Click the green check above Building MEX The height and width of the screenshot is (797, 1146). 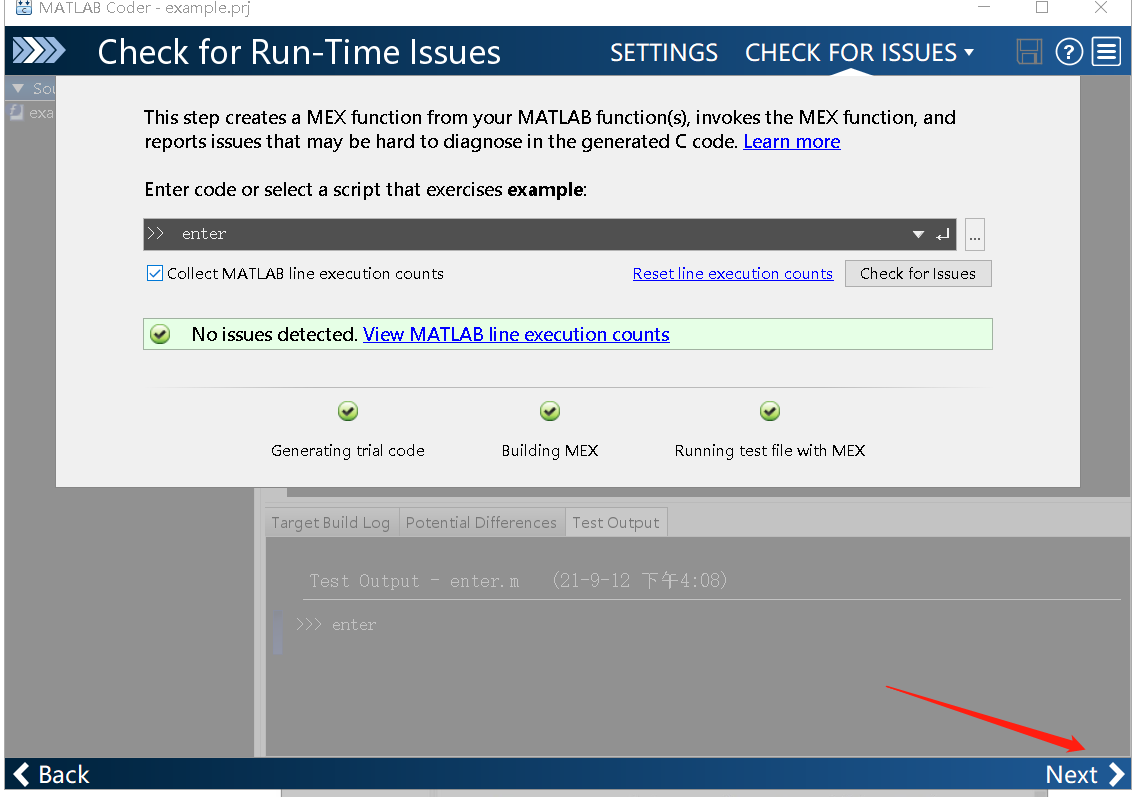point(550,412)
